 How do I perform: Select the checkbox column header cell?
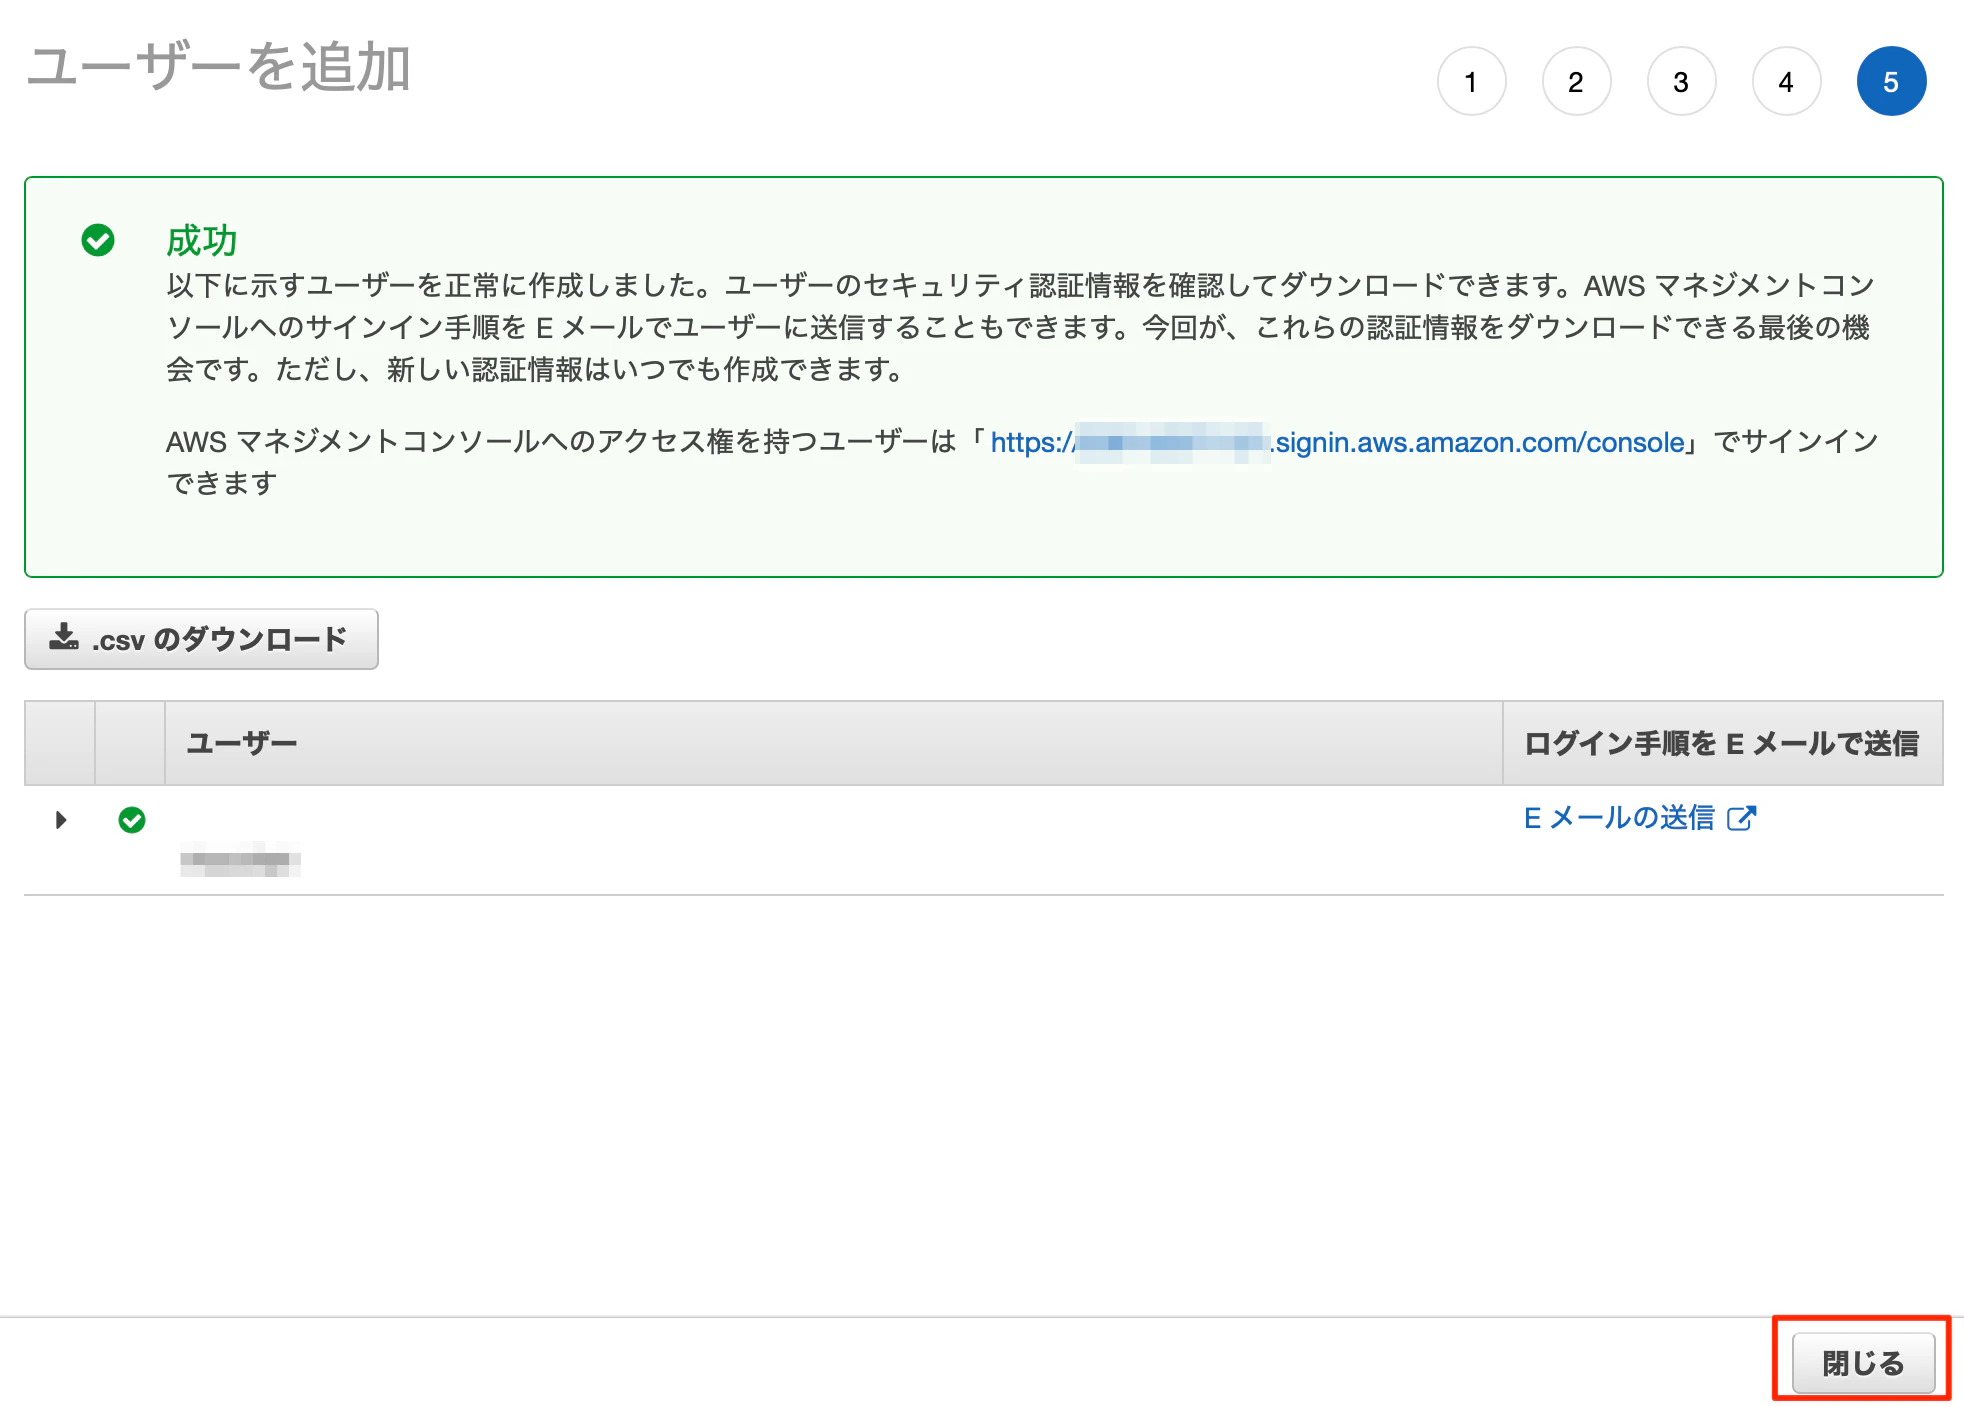(x=59, y=742)
